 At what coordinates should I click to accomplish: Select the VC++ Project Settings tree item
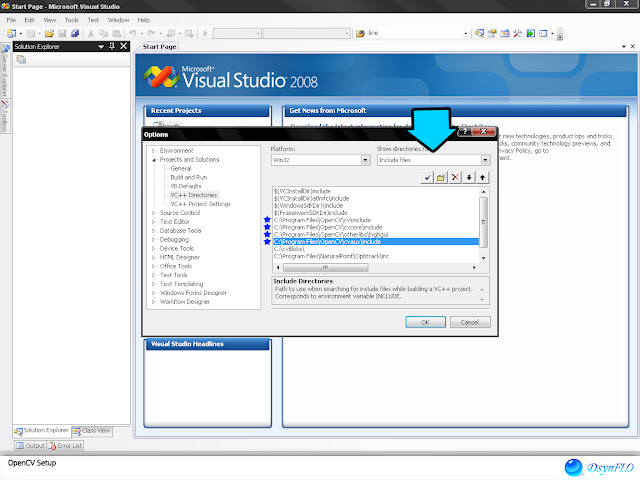coord(200,204)
